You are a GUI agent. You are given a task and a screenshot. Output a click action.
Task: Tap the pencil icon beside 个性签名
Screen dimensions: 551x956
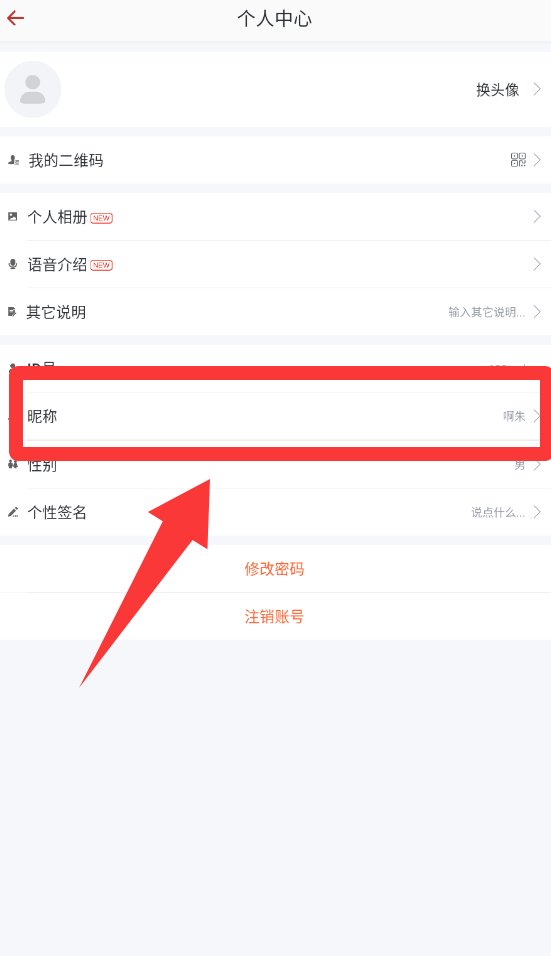pyautogui.click(x=13, y=512)
